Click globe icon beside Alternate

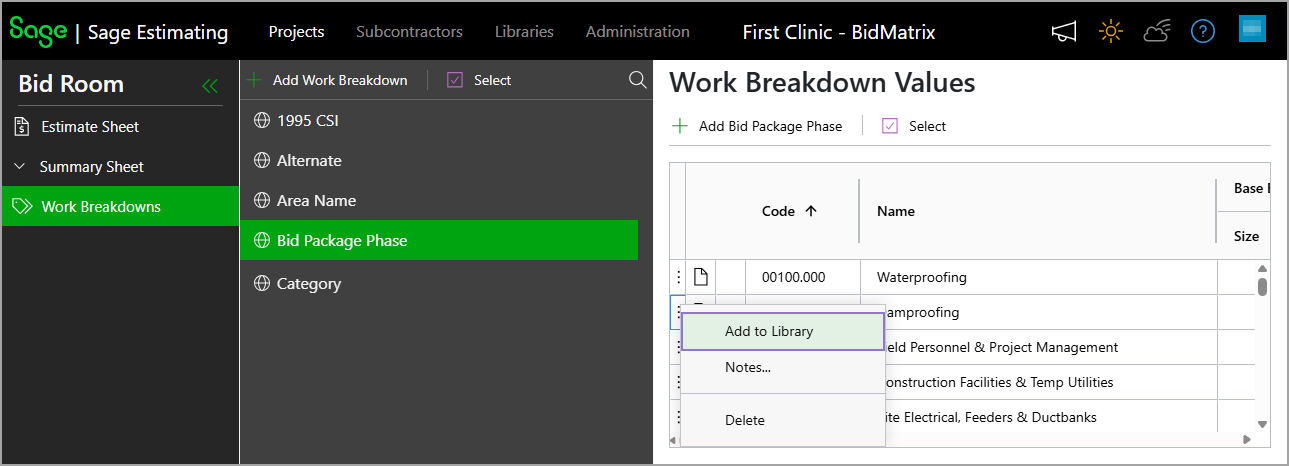tap(262, 160)
